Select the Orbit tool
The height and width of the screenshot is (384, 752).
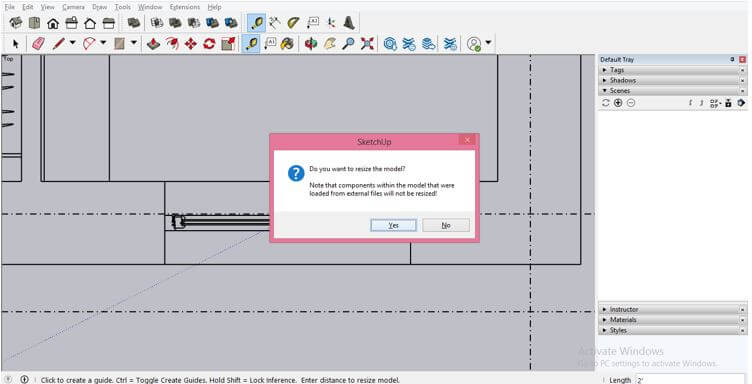(x=311, y=44)
